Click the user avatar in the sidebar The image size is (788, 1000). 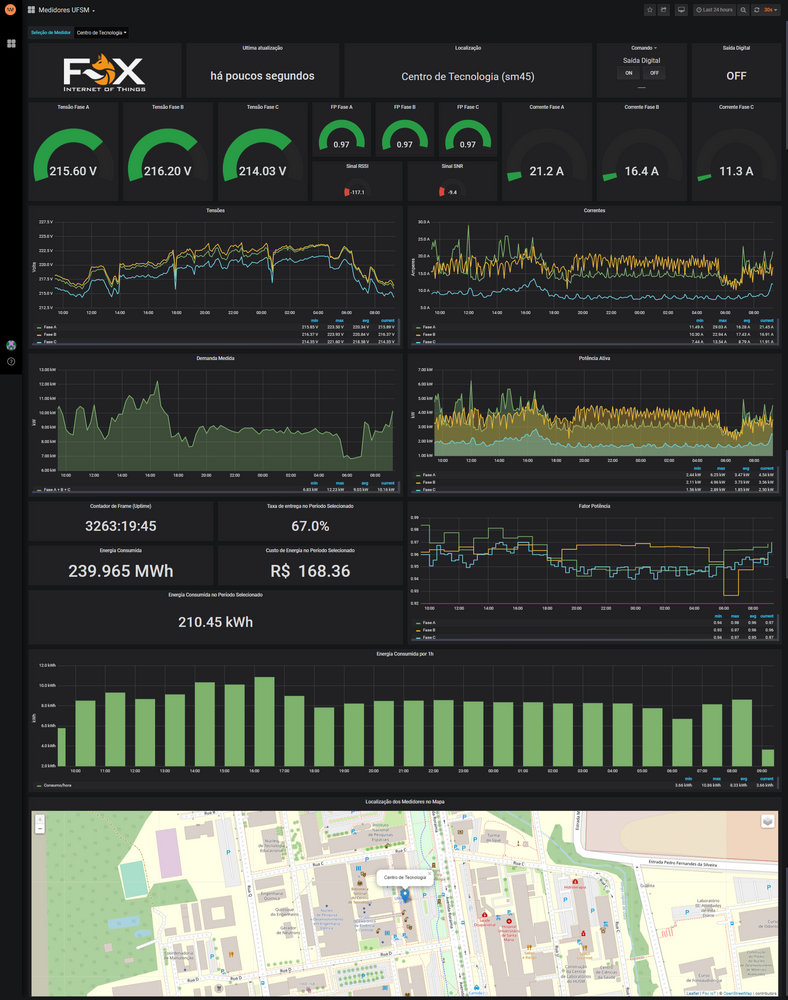(x=11, y=345)
